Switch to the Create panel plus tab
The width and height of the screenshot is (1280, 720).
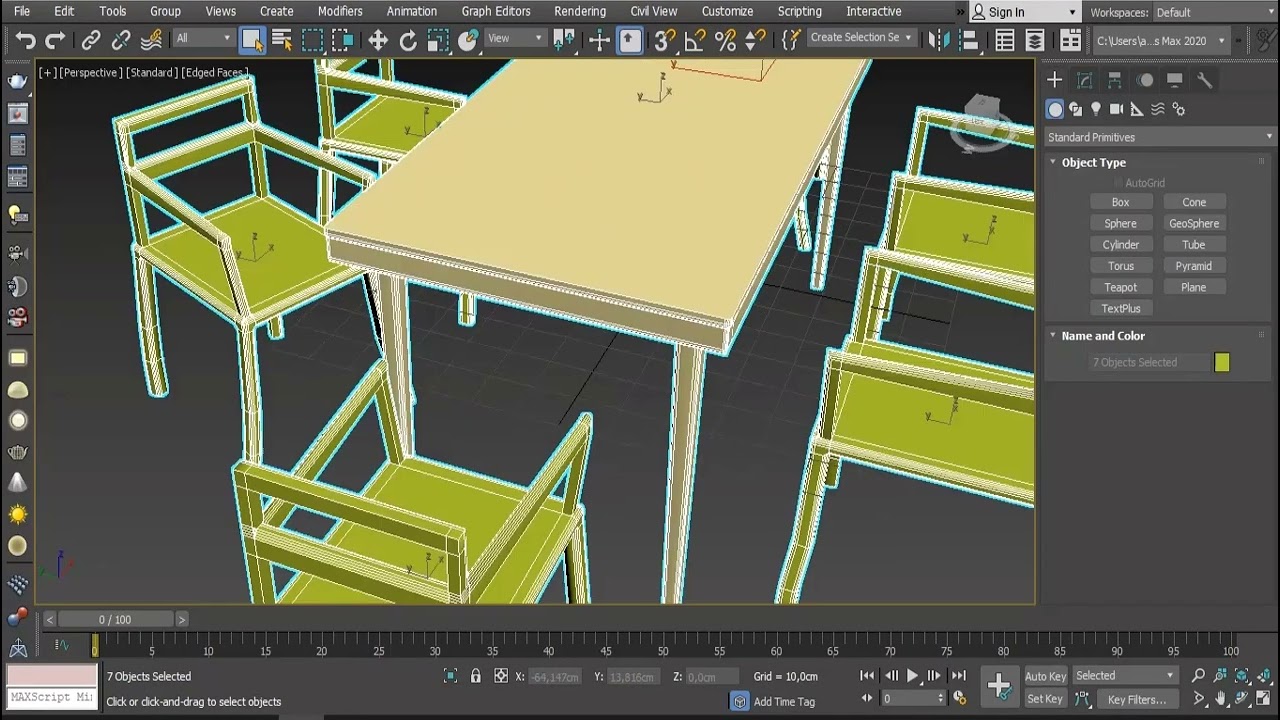[1054, 80]
